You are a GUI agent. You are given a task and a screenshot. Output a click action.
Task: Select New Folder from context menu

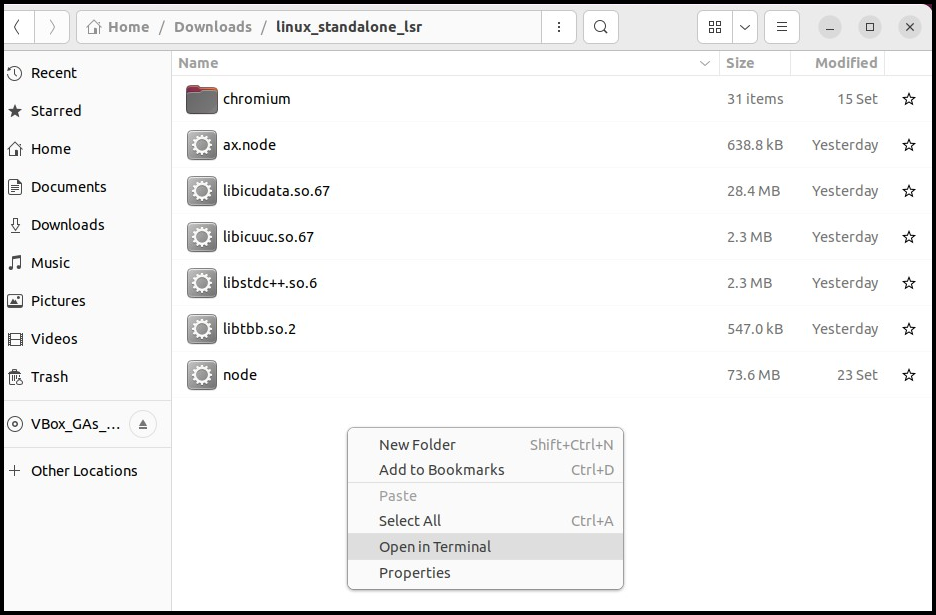click(x=417, y=445)
